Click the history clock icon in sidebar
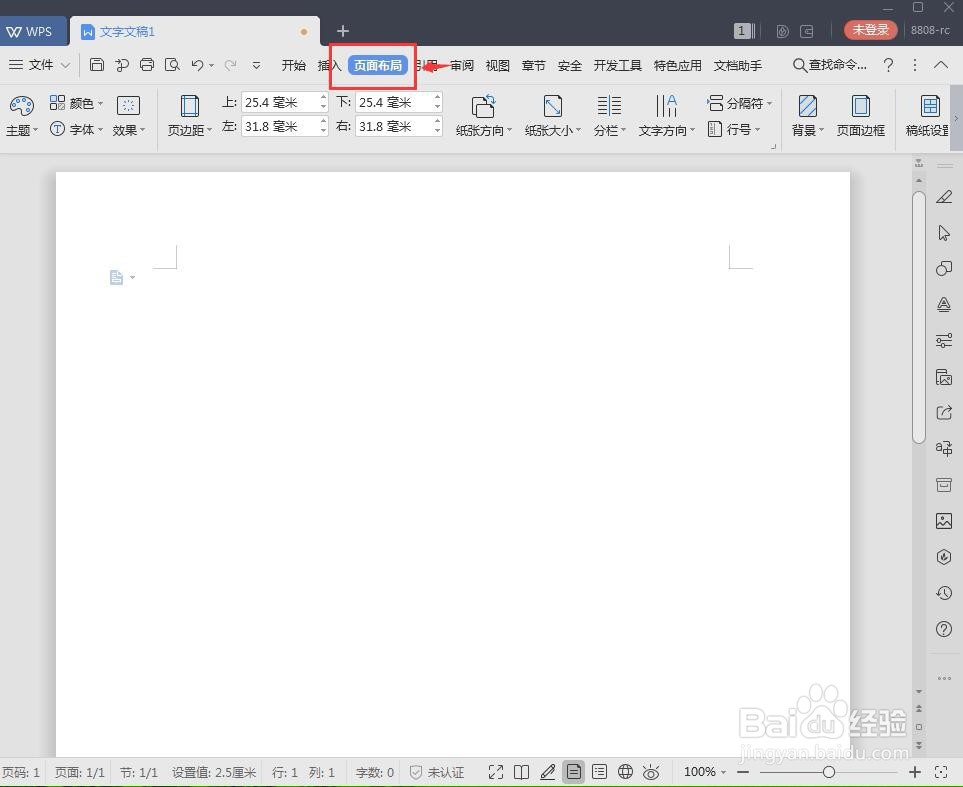Image resolution: width=963 pixels, height=787 pixels. point(944,593)
